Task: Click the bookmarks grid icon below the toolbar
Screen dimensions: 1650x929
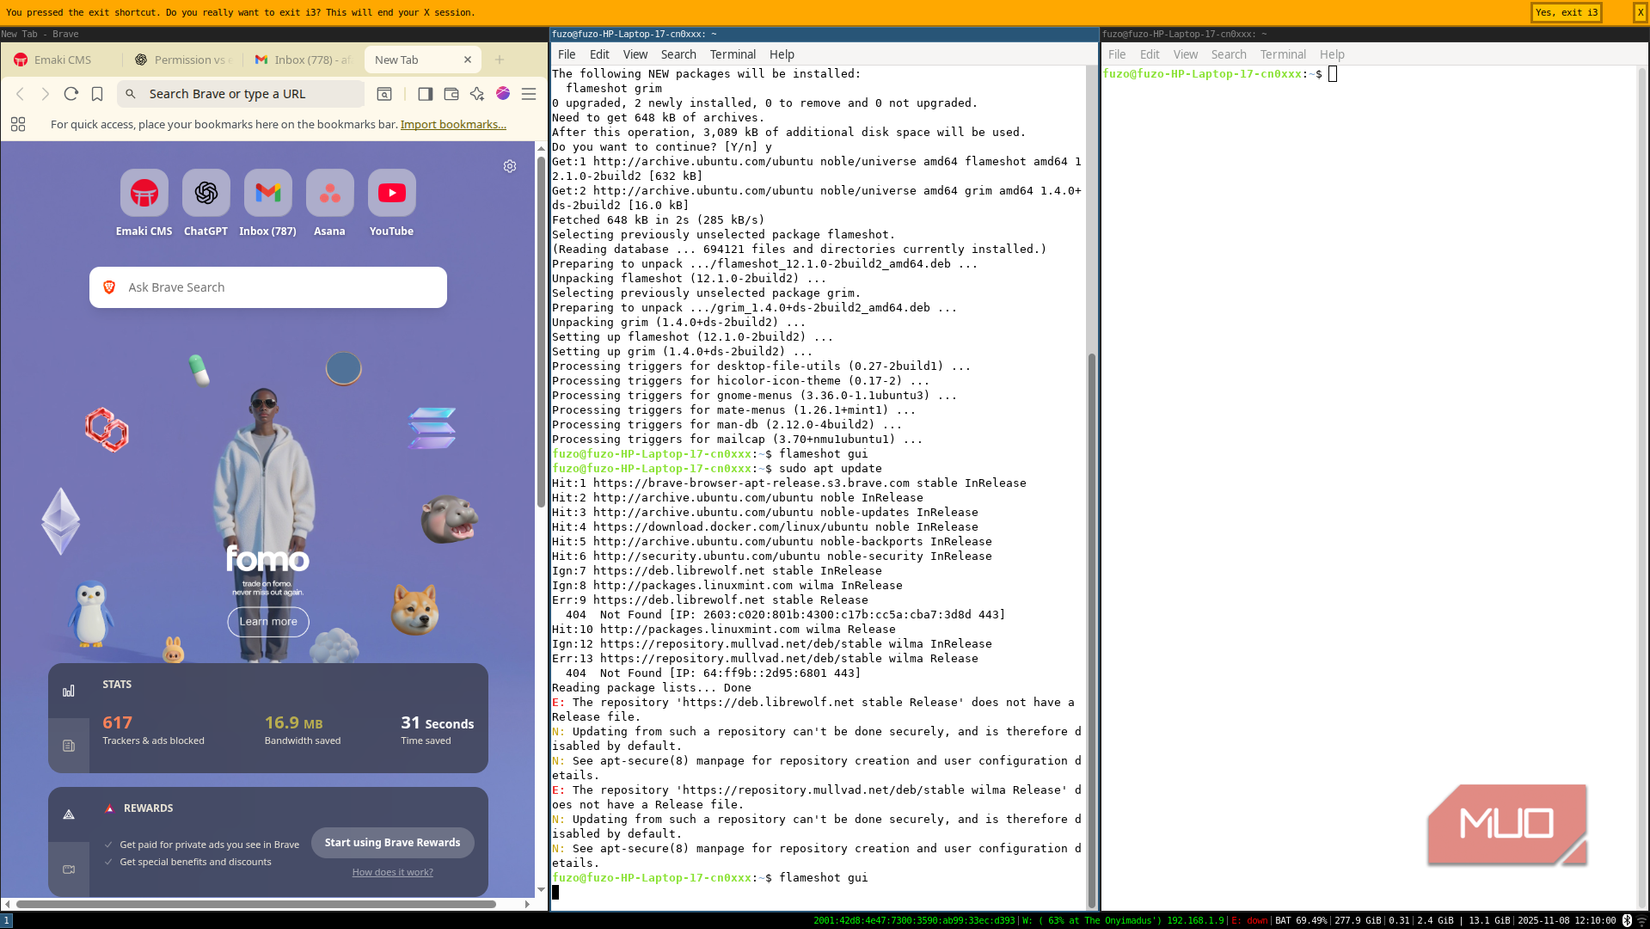Action: (18, 124)
